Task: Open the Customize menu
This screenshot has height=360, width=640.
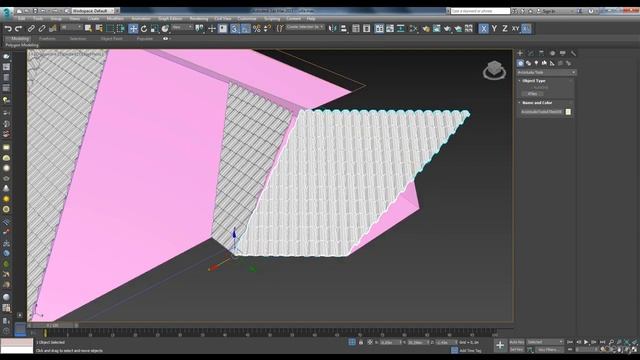Action: pyautogui.click(x=247, y=19)
